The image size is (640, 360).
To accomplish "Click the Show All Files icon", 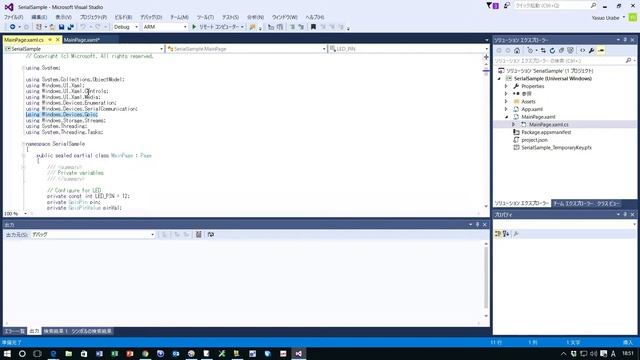I will pyautogui.click(x=570, y=51).
